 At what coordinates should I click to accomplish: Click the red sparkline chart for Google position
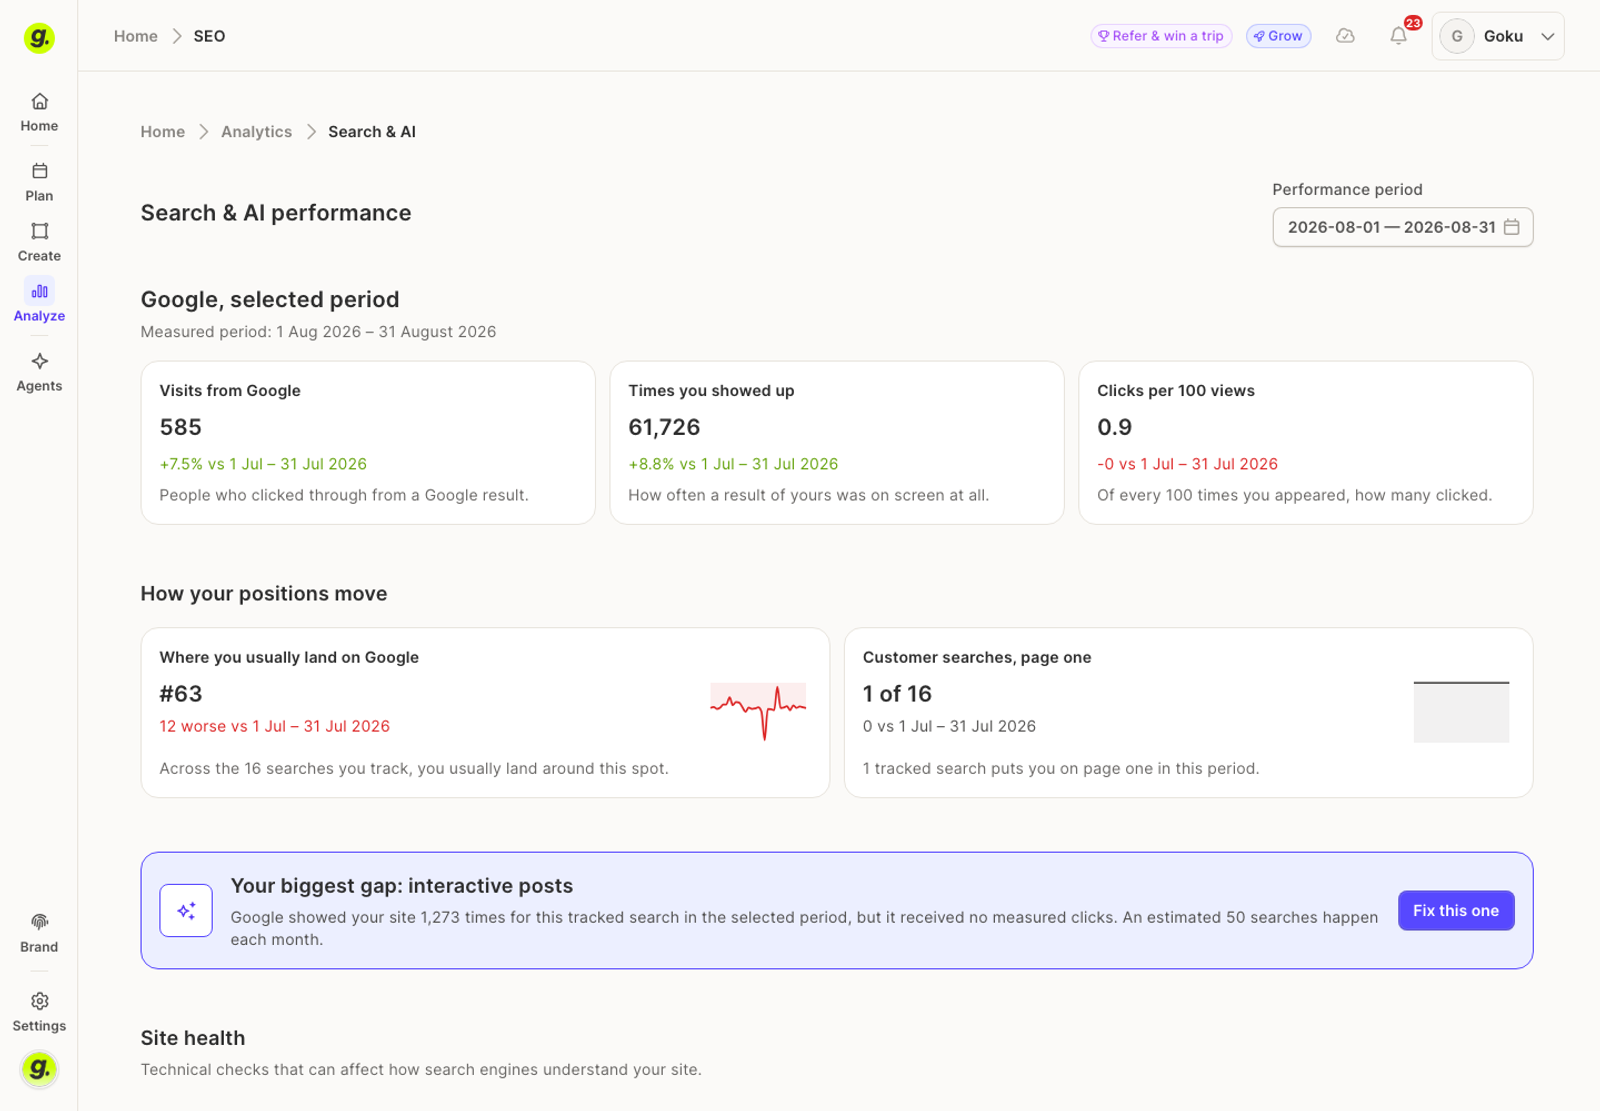pos(758,711)
